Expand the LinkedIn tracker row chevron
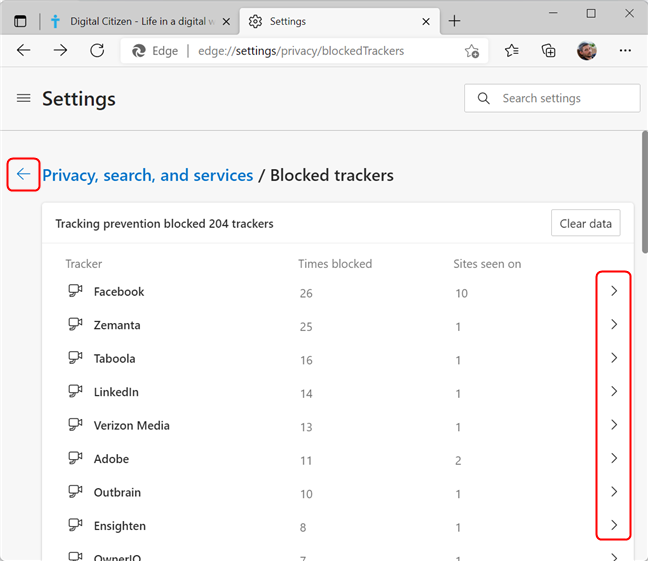The image size is (648, 561). 614,392
